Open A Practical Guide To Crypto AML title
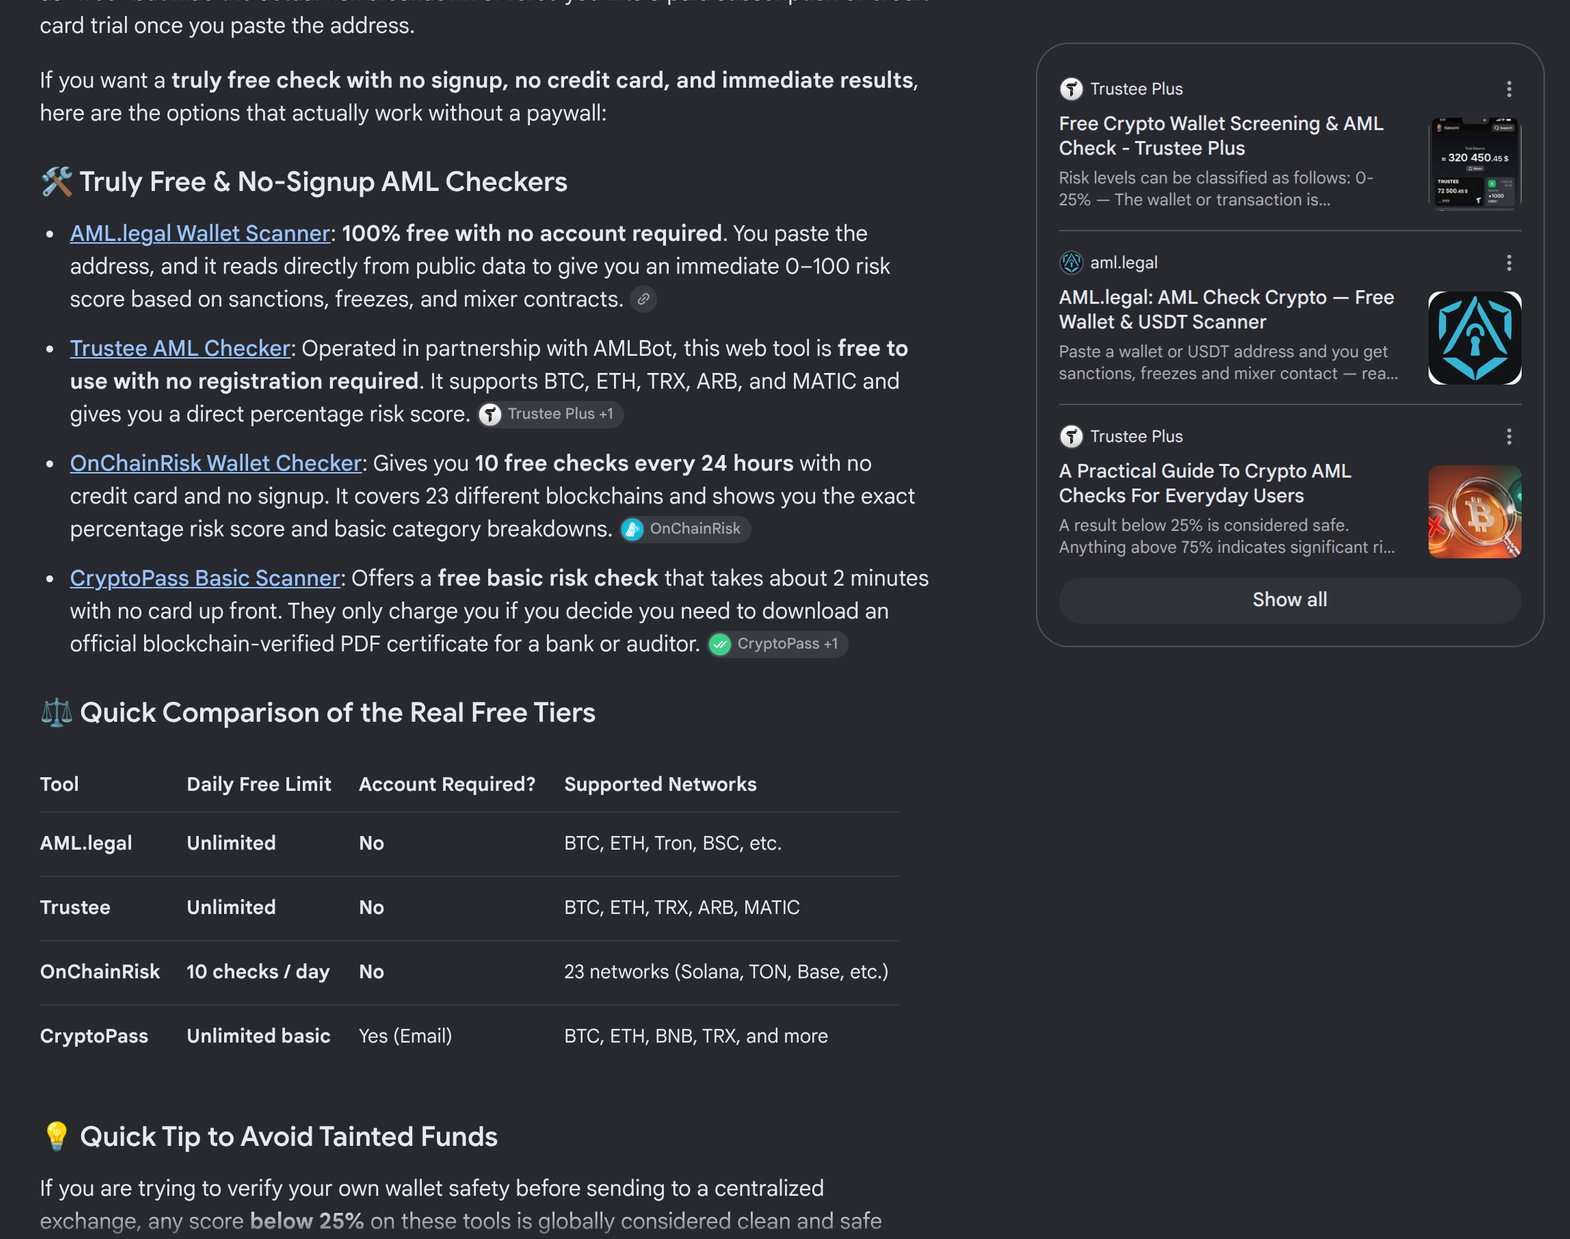 [1205, 484]
